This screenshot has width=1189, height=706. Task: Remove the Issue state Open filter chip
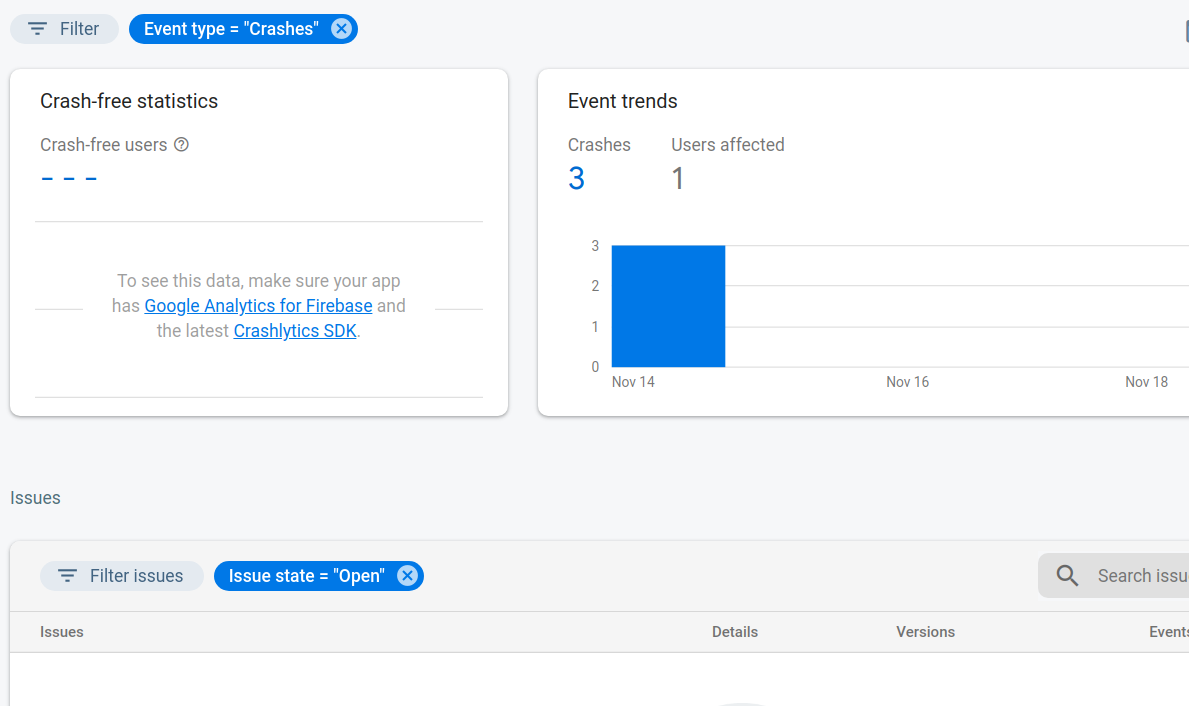pyautogui.click(x=407, y=576)
